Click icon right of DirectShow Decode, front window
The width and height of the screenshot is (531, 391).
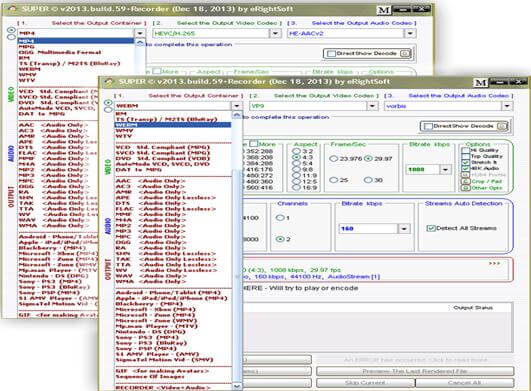(502, 126)
